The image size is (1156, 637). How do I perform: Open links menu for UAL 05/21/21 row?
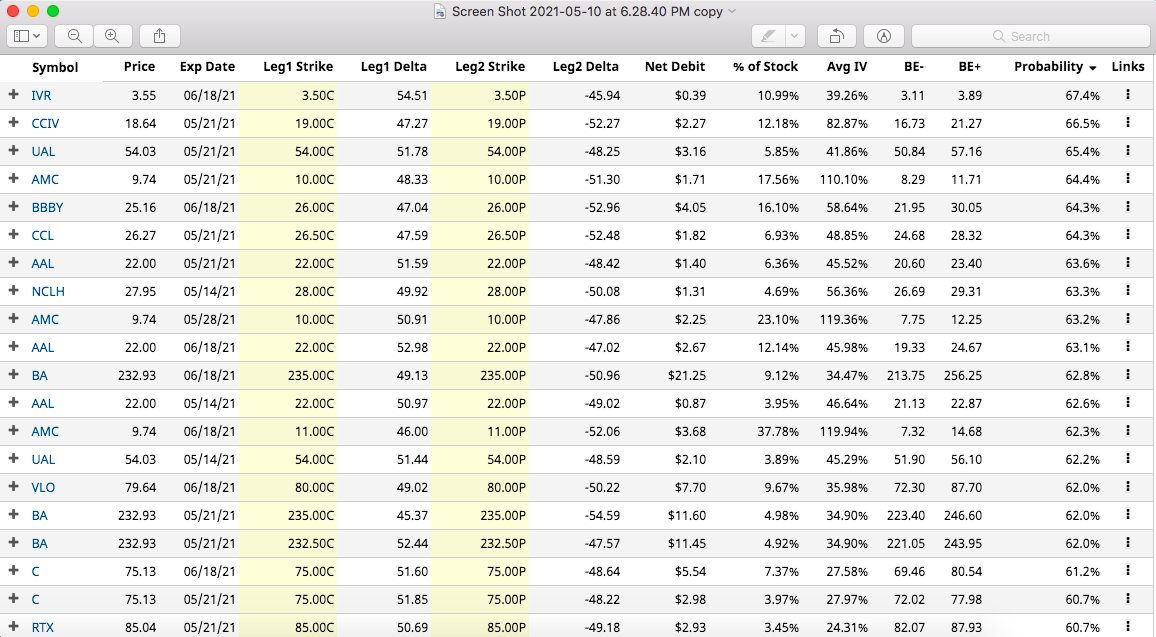pos(1127,150)
